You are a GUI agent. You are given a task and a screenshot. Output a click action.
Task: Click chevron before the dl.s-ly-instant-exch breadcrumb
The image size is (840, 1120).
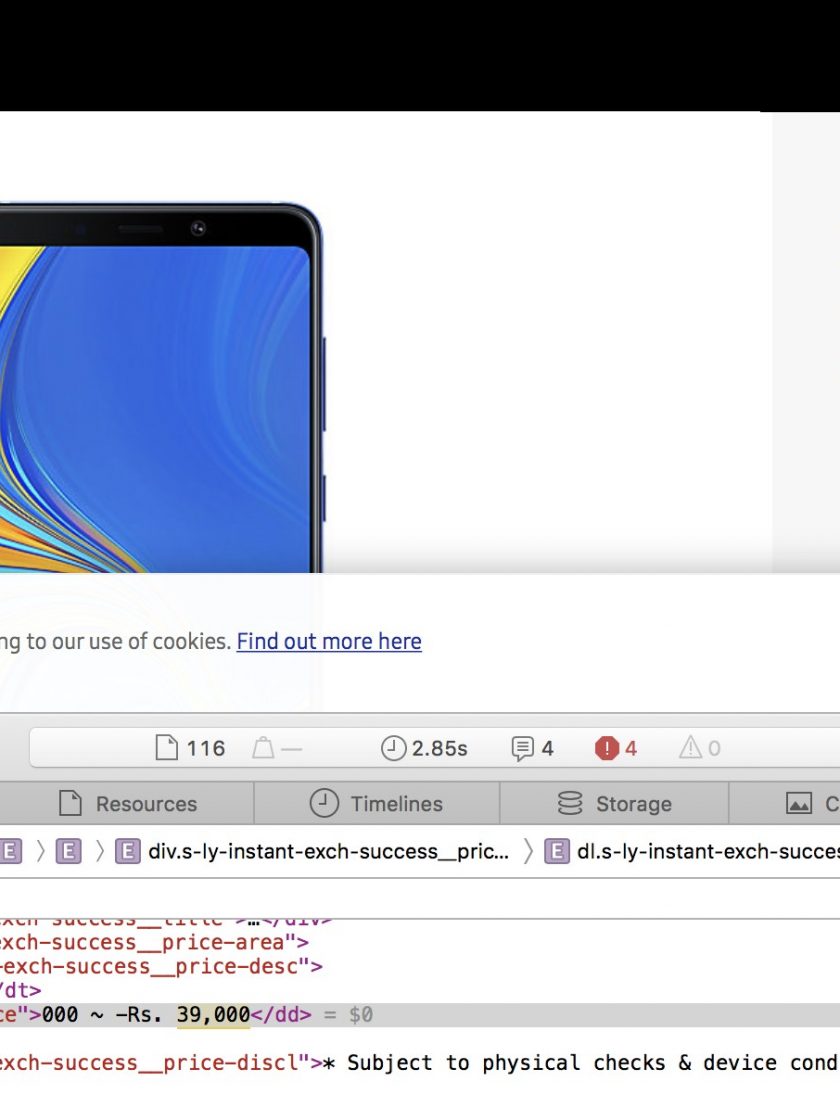[528, 852]
